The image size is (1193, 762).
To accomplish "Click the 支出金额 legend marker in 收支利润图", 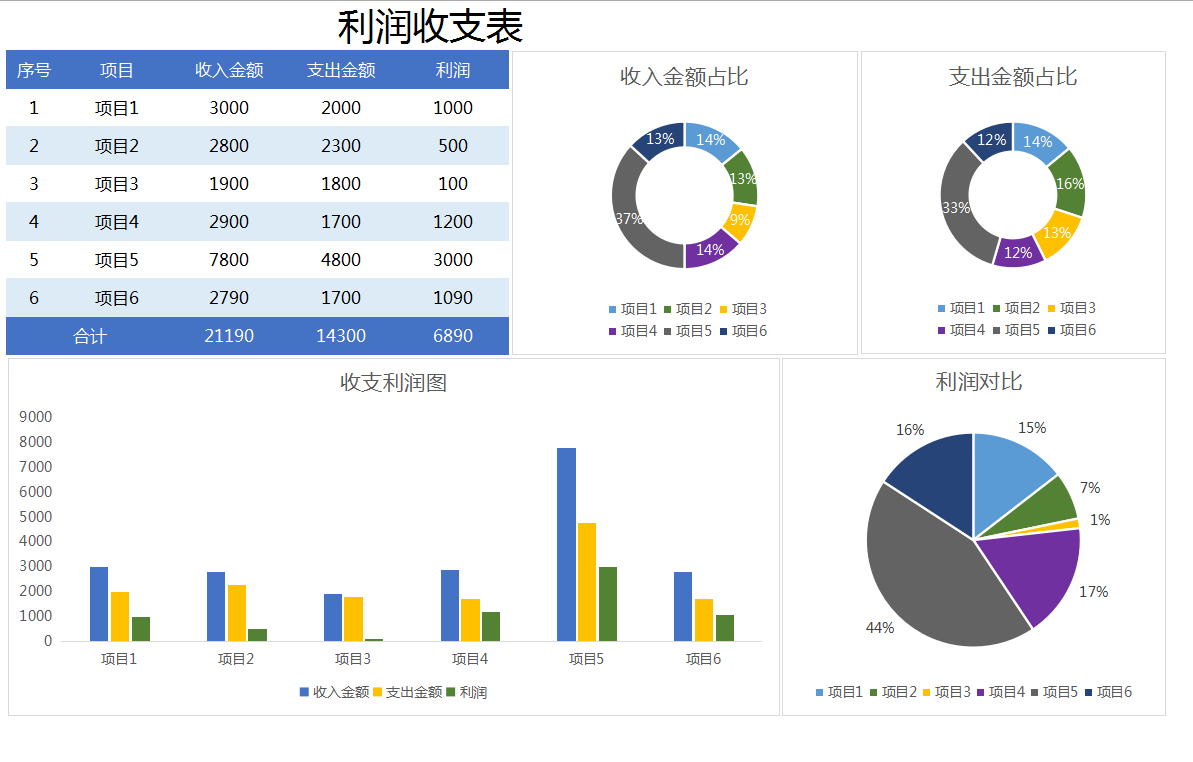I will [x=378, y=691].
